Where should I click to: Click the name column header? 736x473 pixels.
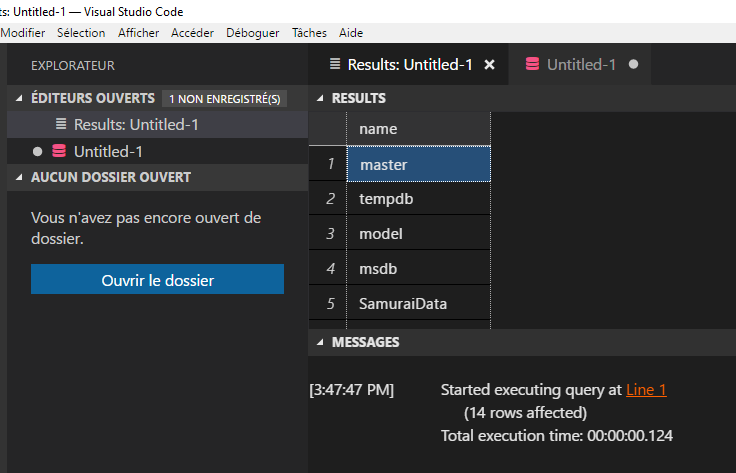pos(418,129)
